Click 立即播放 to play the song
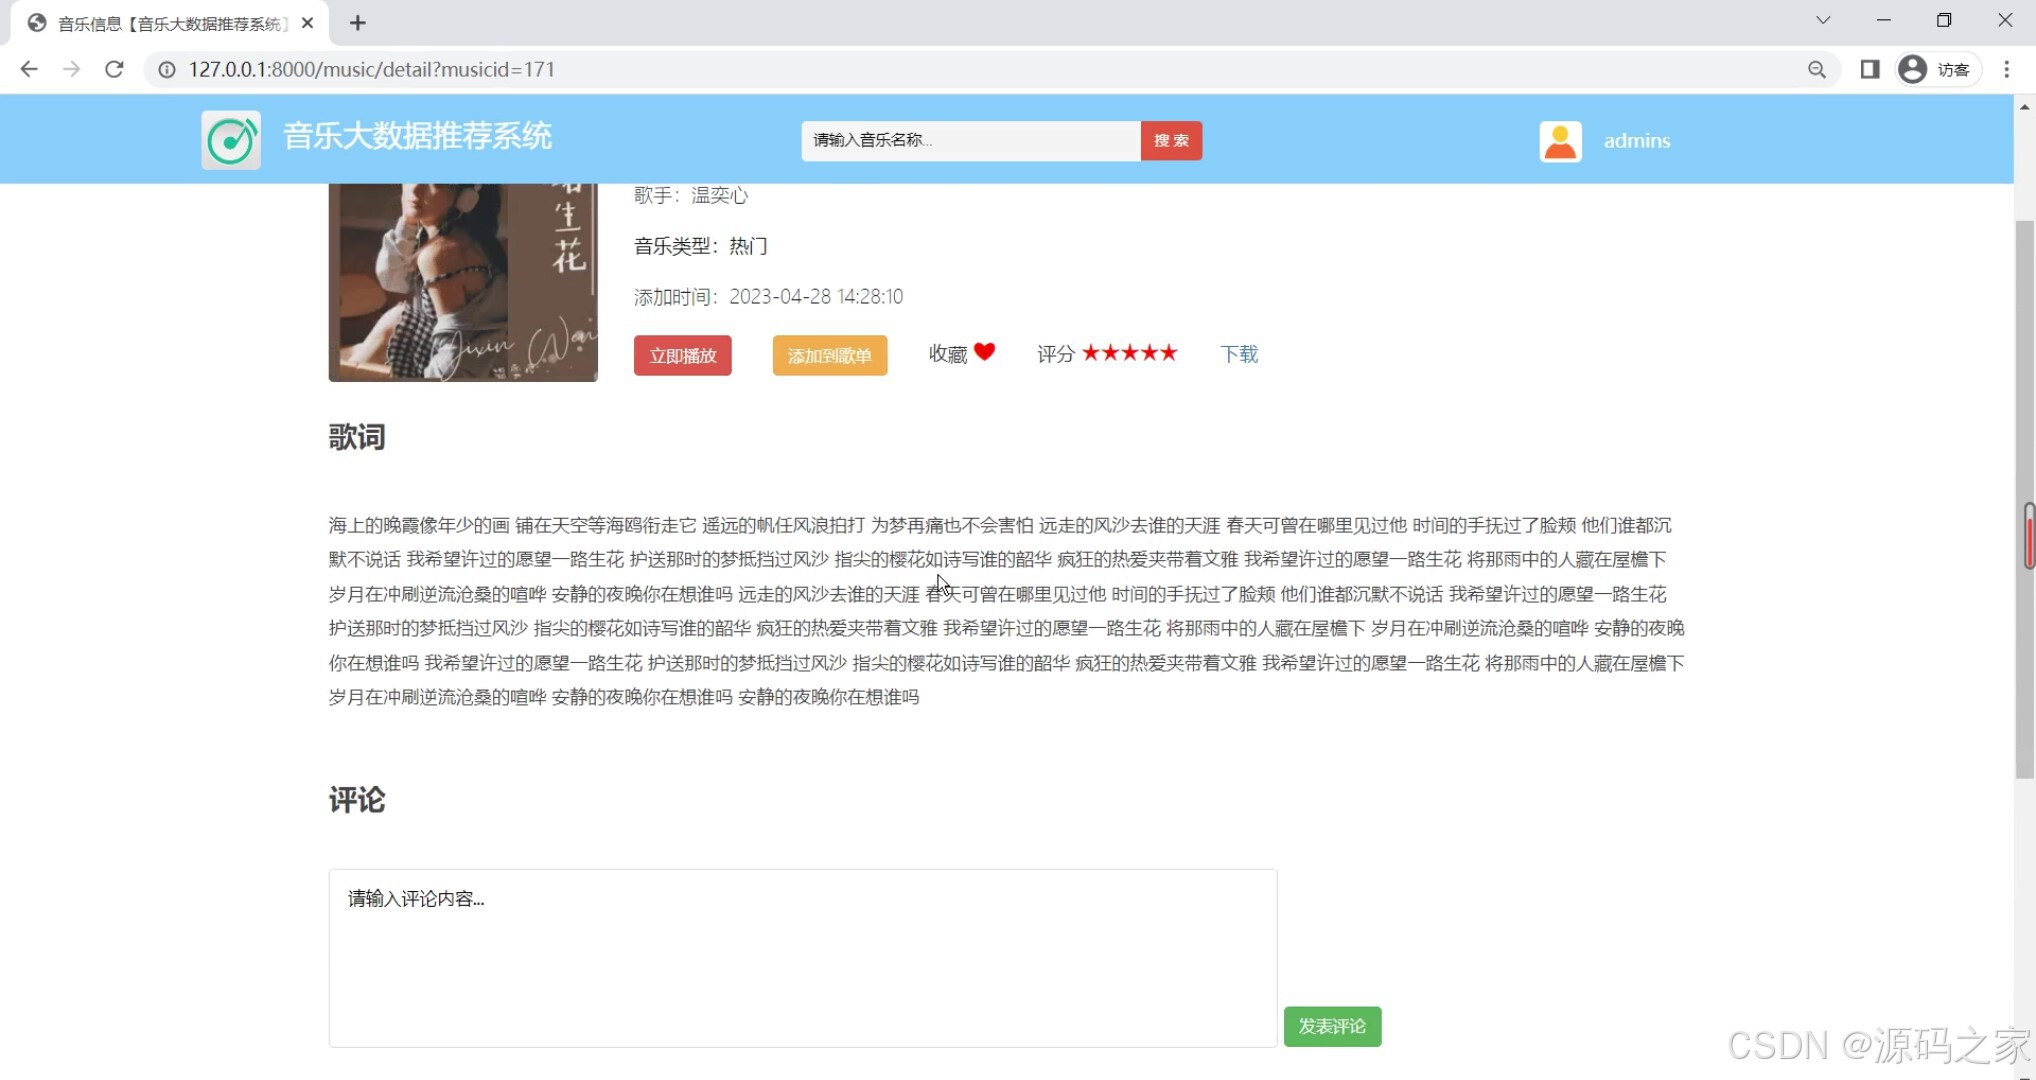 point(682,355)
